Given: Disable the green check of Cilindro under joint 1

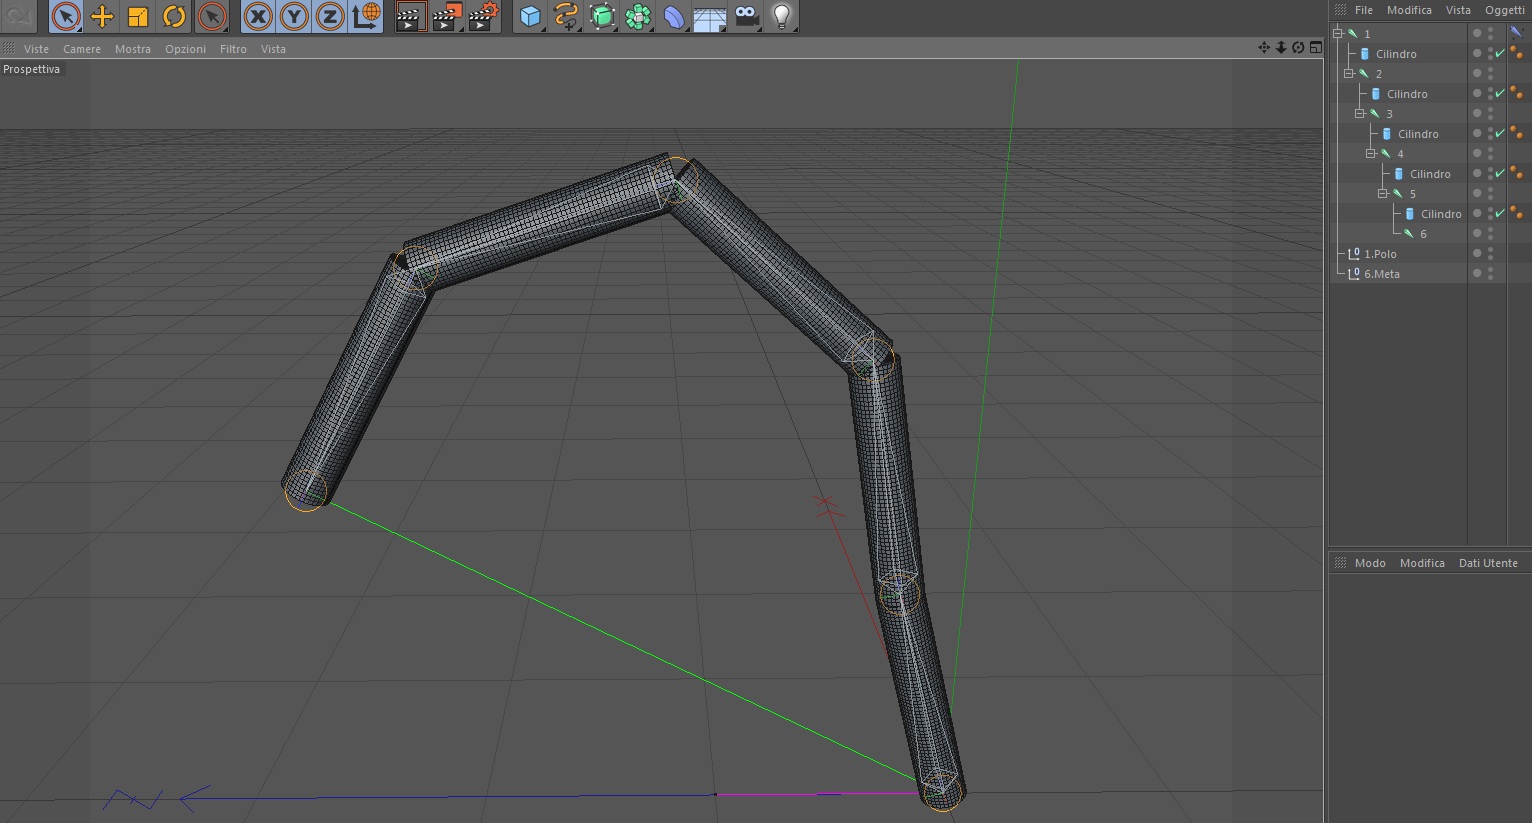Looking at the screenshot, I should [1500, 53].
